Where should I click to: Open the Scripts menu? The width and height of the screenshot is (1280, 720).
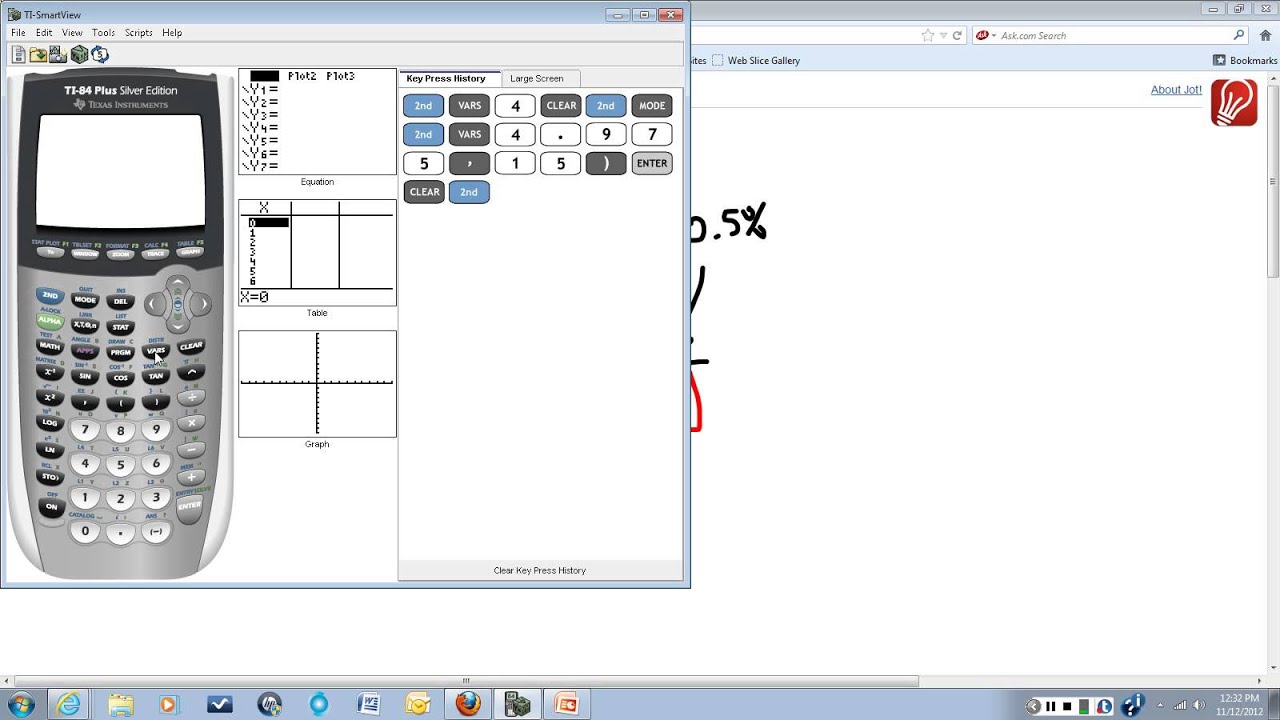coord(138,33)
